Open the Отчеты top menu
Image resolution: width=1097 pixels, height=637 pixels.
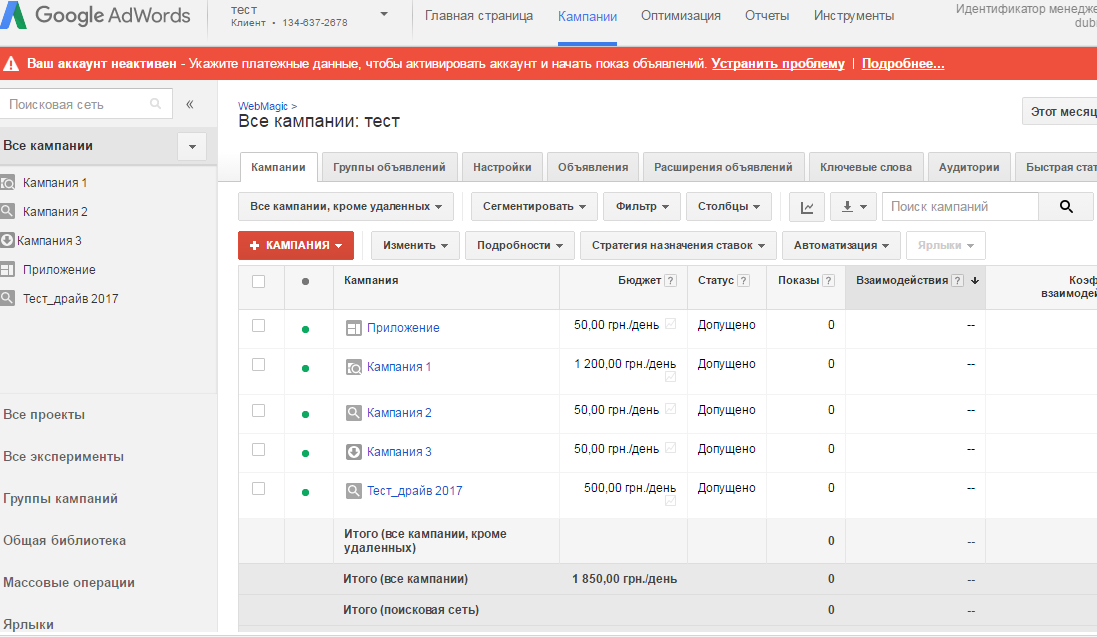[767, 16]
